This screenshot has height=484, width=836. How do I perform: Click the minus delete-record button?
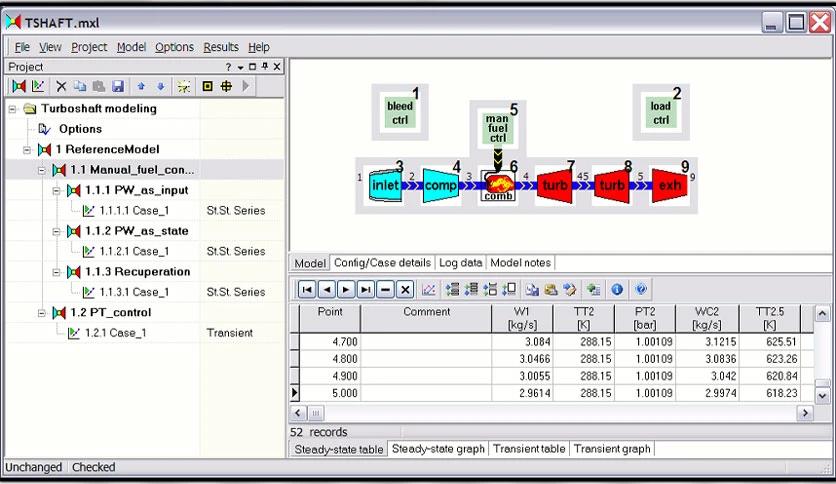coord(385,289)
